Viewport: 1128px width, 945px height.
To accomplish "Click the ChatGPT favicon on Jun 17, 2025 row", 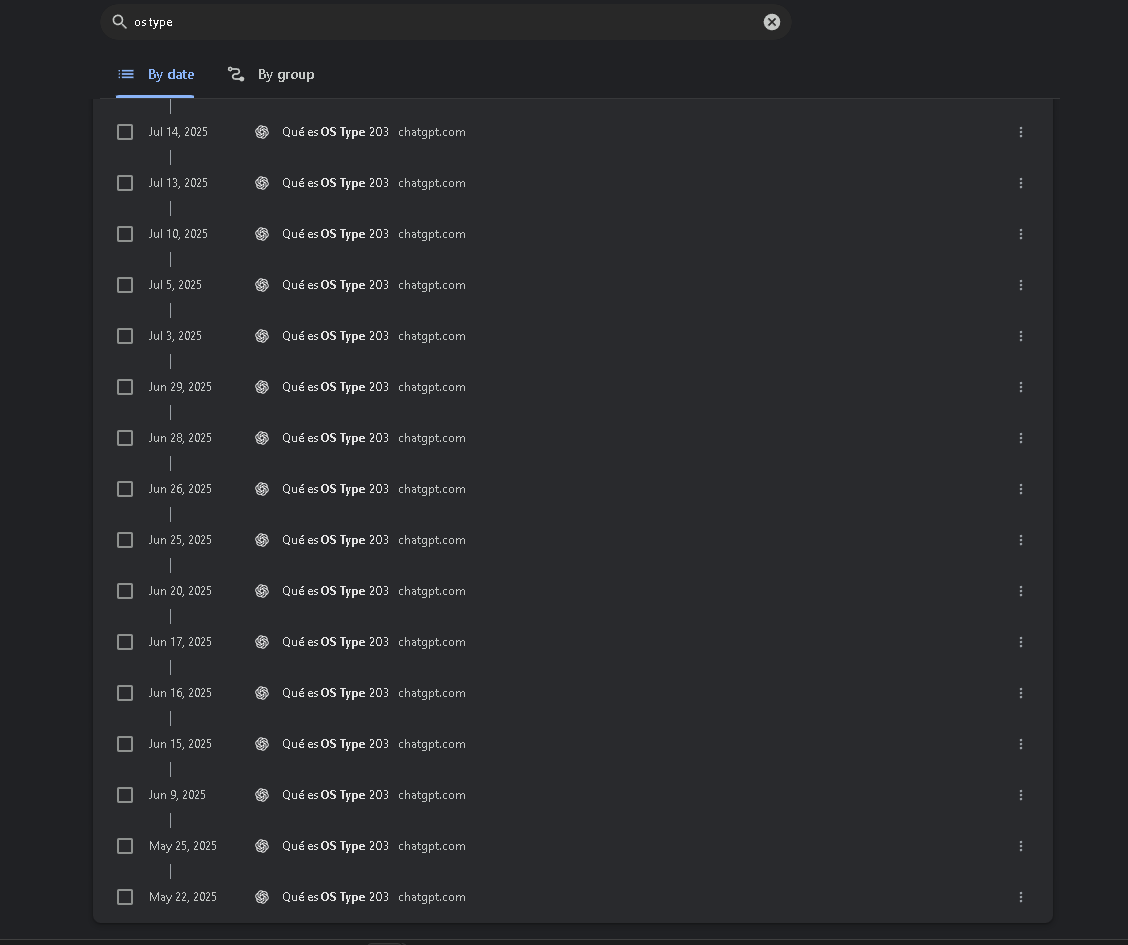I will click(x=262, y=642).
